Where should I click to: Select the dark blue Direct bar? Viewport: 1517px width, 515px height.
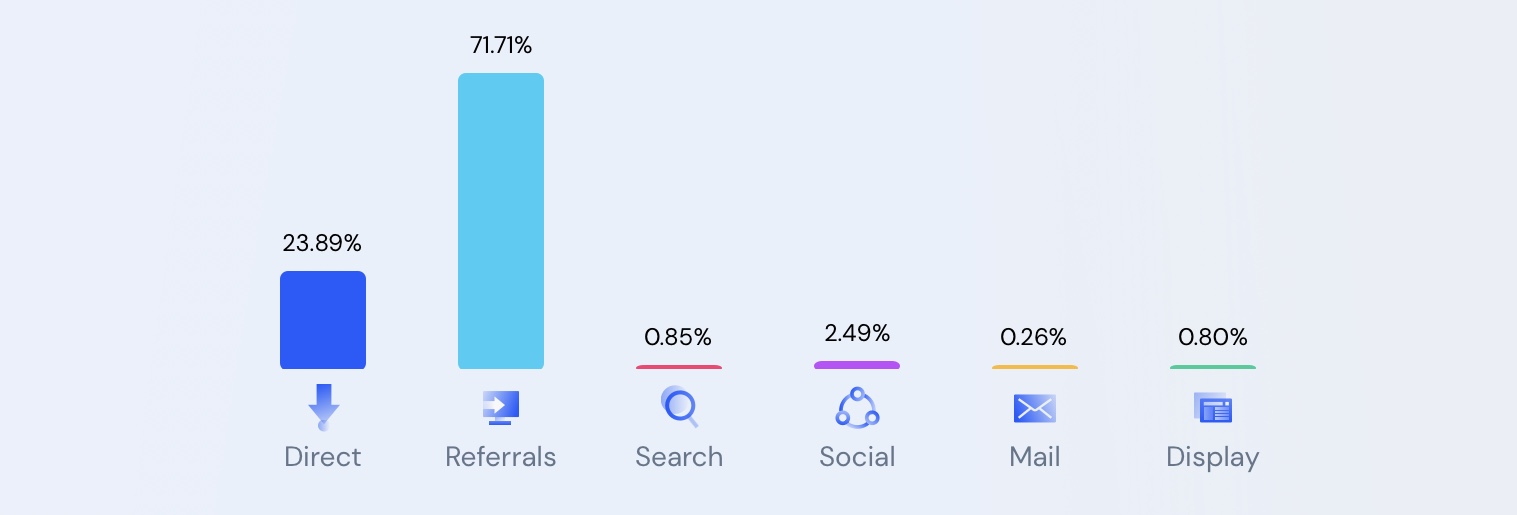pos(323,320)
